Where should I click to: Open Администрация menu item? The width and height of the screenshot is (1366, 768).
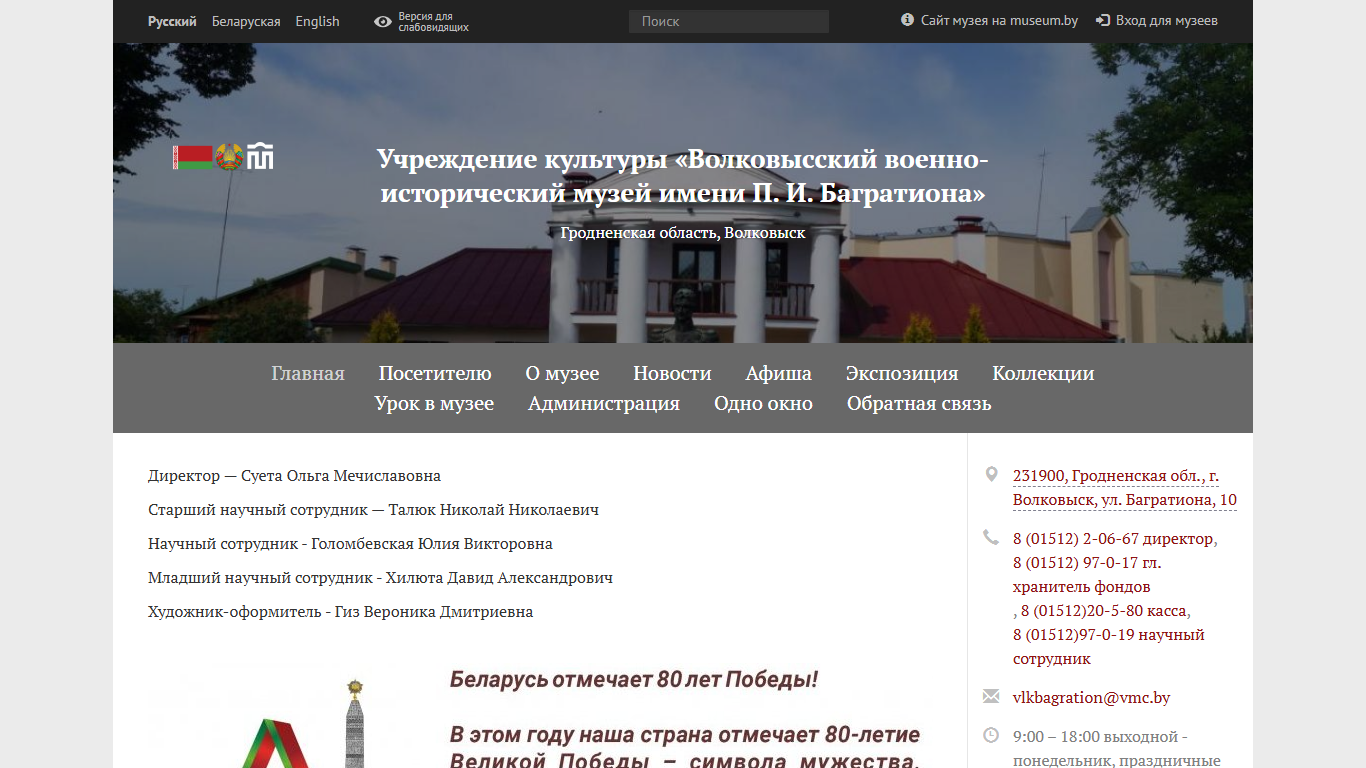[604, 404]
